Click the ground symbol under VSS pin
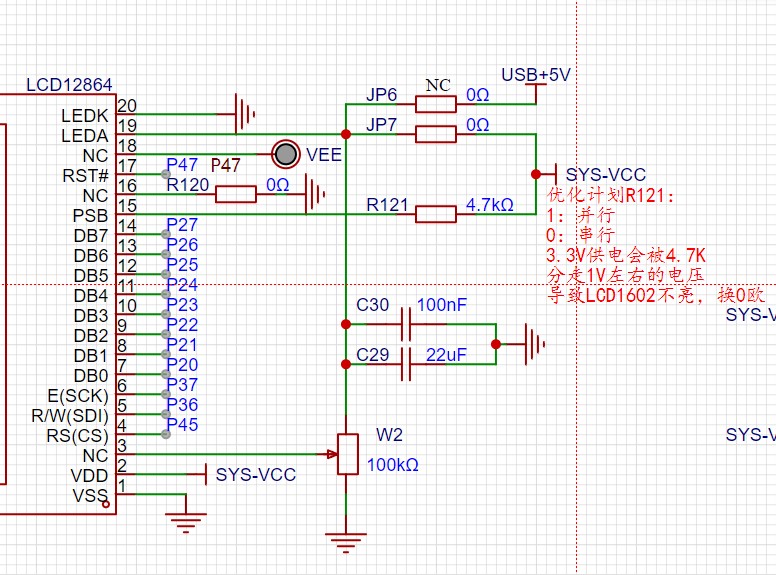Viewport: 776px width, 575px height. [x=186, y=523]
